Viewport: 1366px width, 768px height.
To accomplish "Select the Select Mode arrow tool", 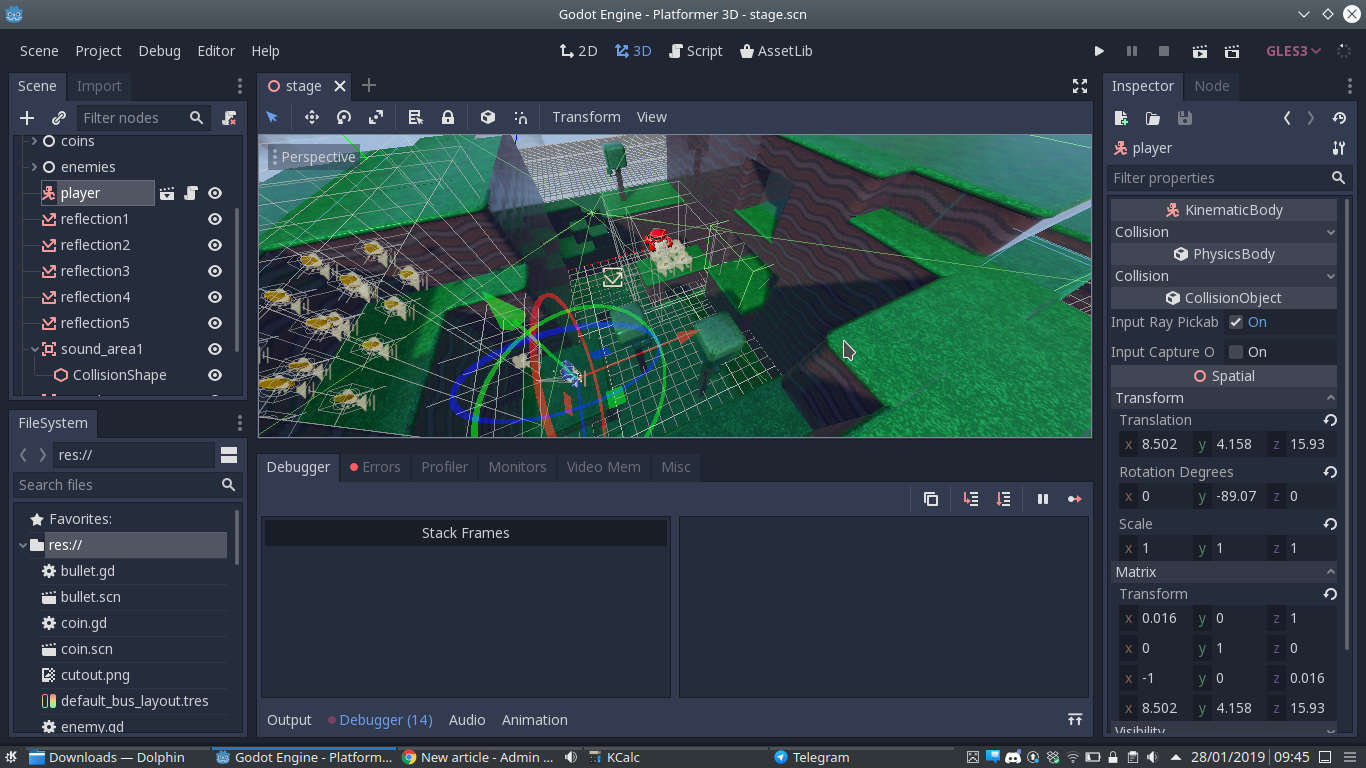I will 272,117.
